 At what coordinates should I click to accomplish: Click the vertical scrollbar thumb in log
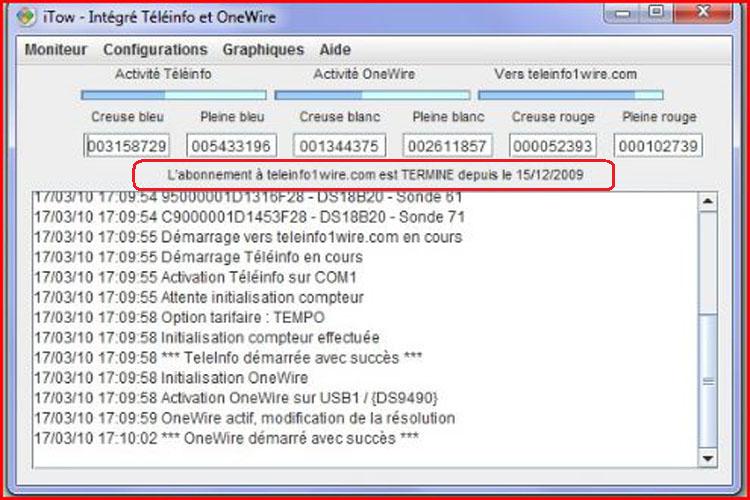[x=708, y=378]
